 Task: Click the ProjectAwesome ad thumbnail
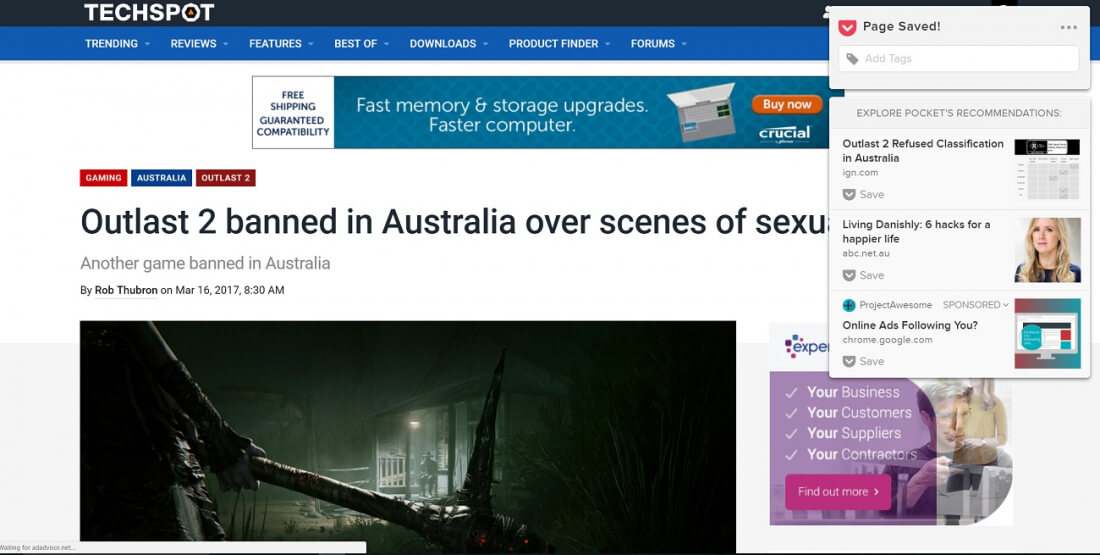tap(1047, 333)
